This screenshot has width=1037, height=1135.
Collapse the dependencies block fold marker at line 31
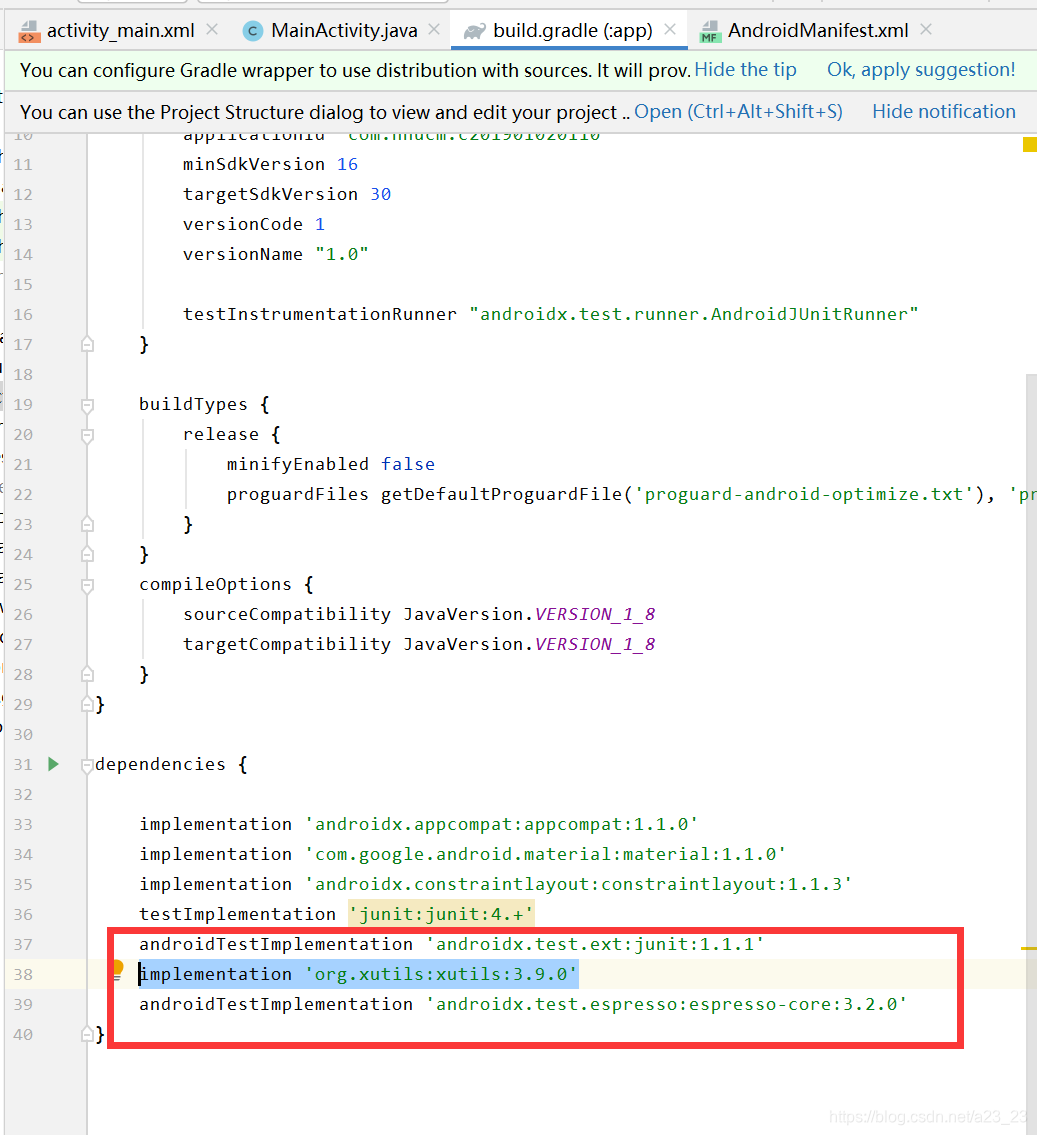pyautogui.click(x=88, y=765)
